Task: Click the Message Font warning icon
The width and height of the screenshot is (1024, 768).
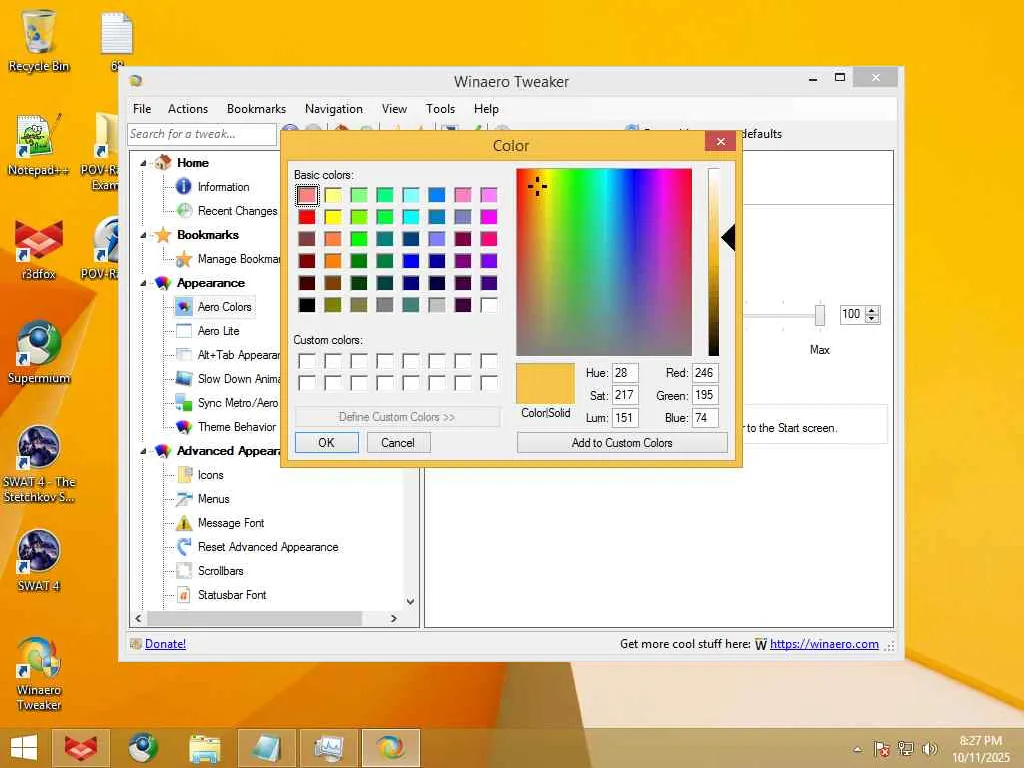Action: point(184,523)
